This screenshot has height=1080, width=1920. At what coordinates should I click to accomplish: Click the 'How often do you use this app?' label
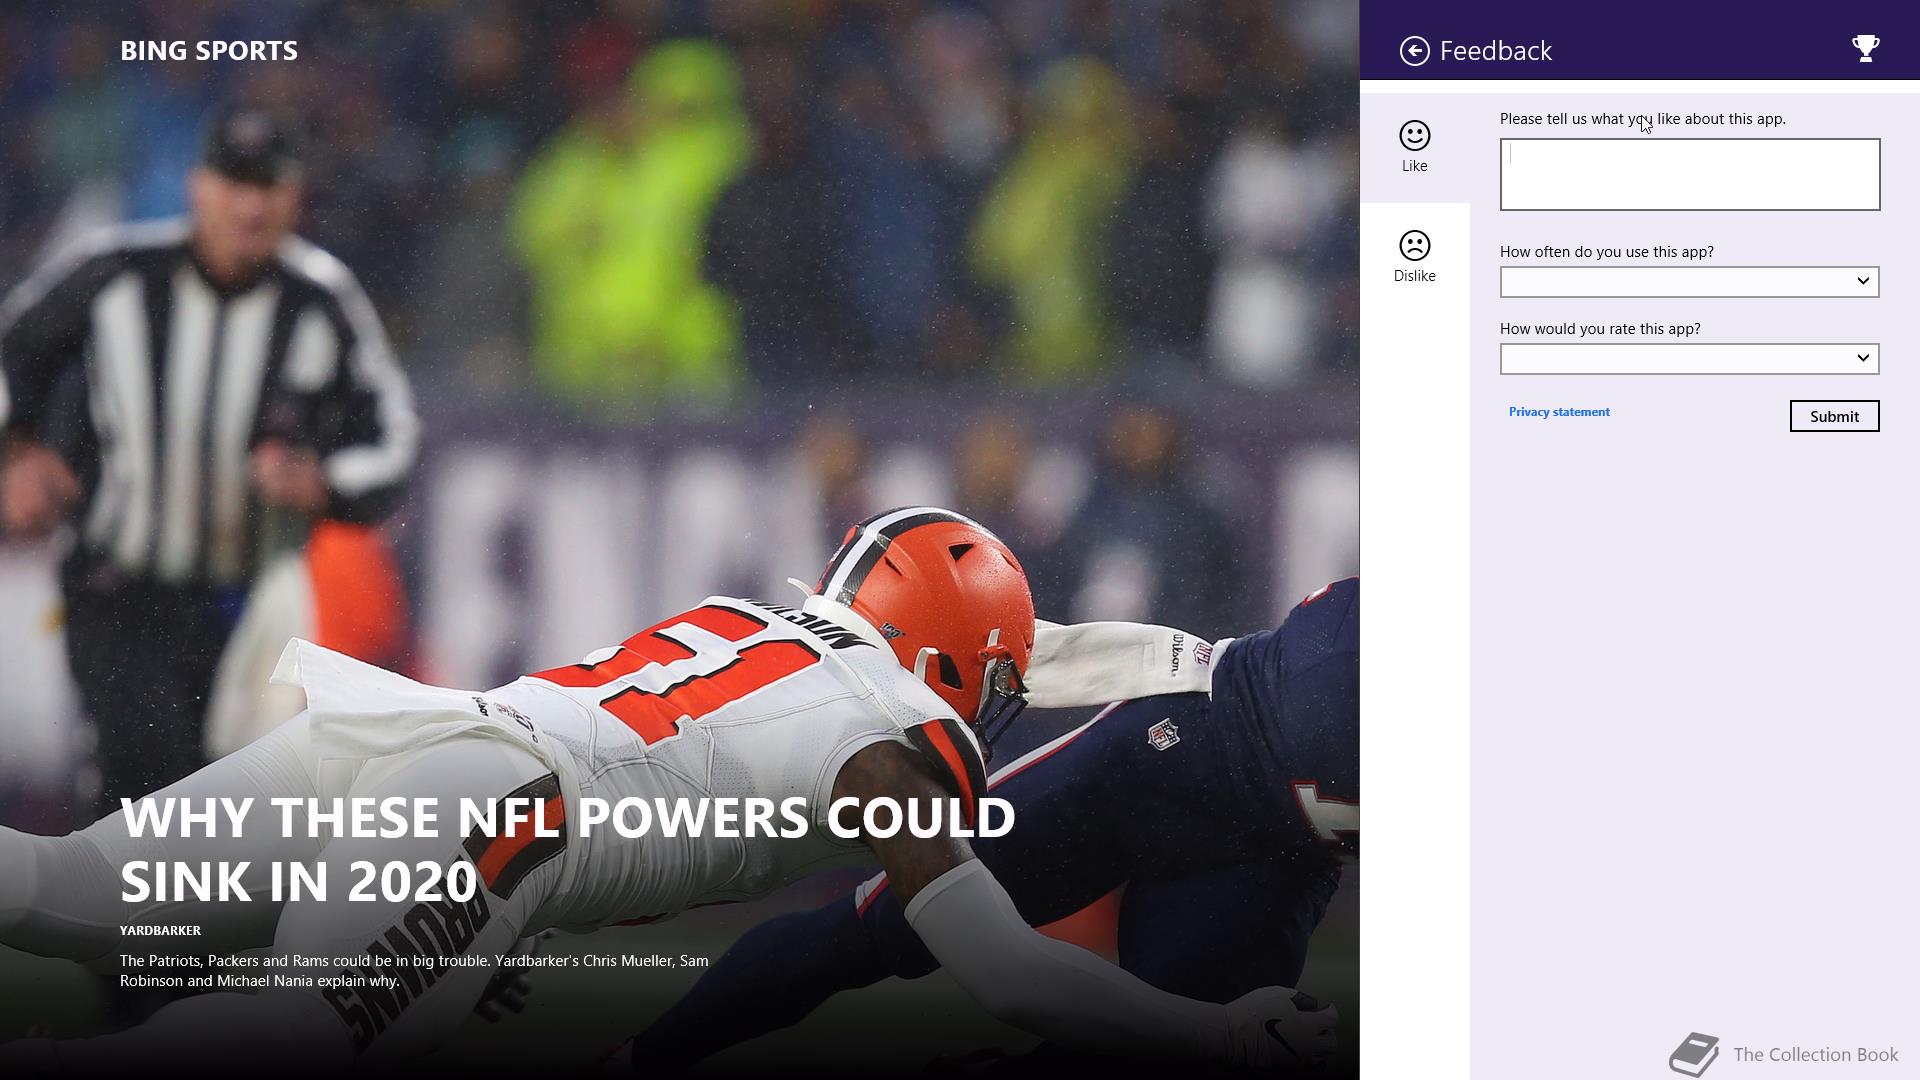1606,252
